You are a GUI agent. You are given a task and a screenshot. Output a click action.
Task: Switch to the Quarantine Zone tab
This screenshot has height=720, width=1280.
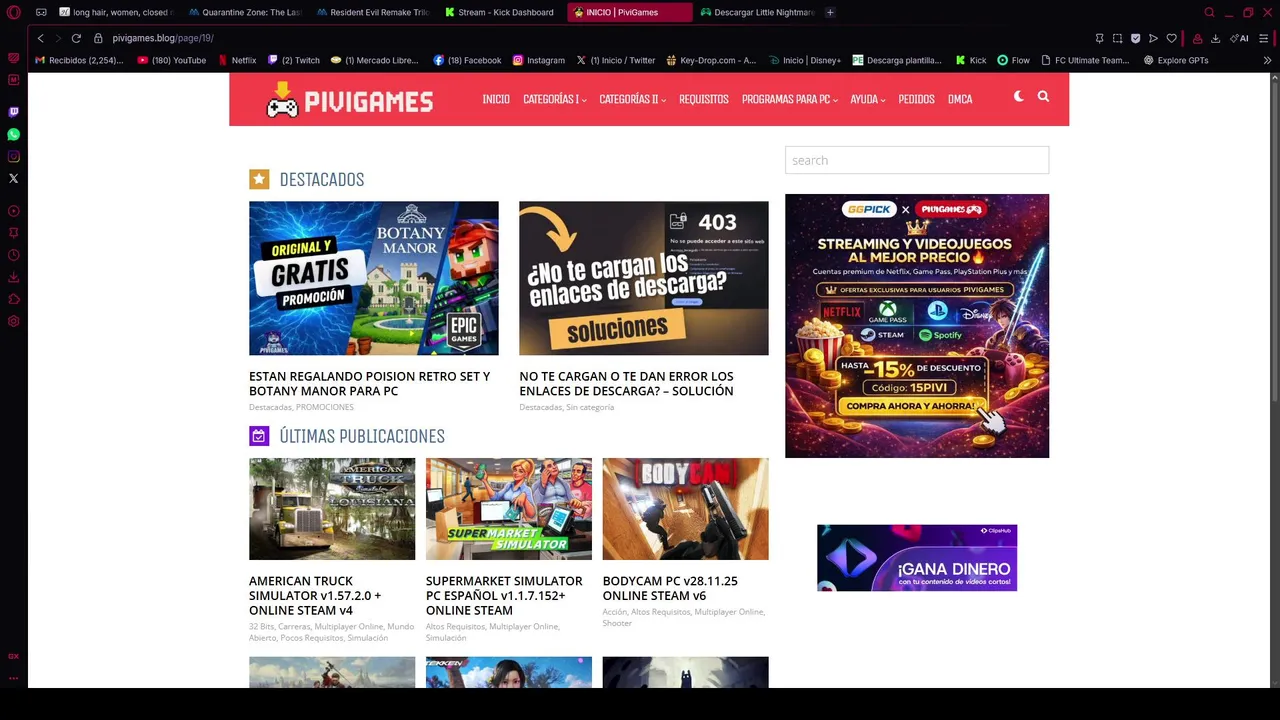[245, 12]
